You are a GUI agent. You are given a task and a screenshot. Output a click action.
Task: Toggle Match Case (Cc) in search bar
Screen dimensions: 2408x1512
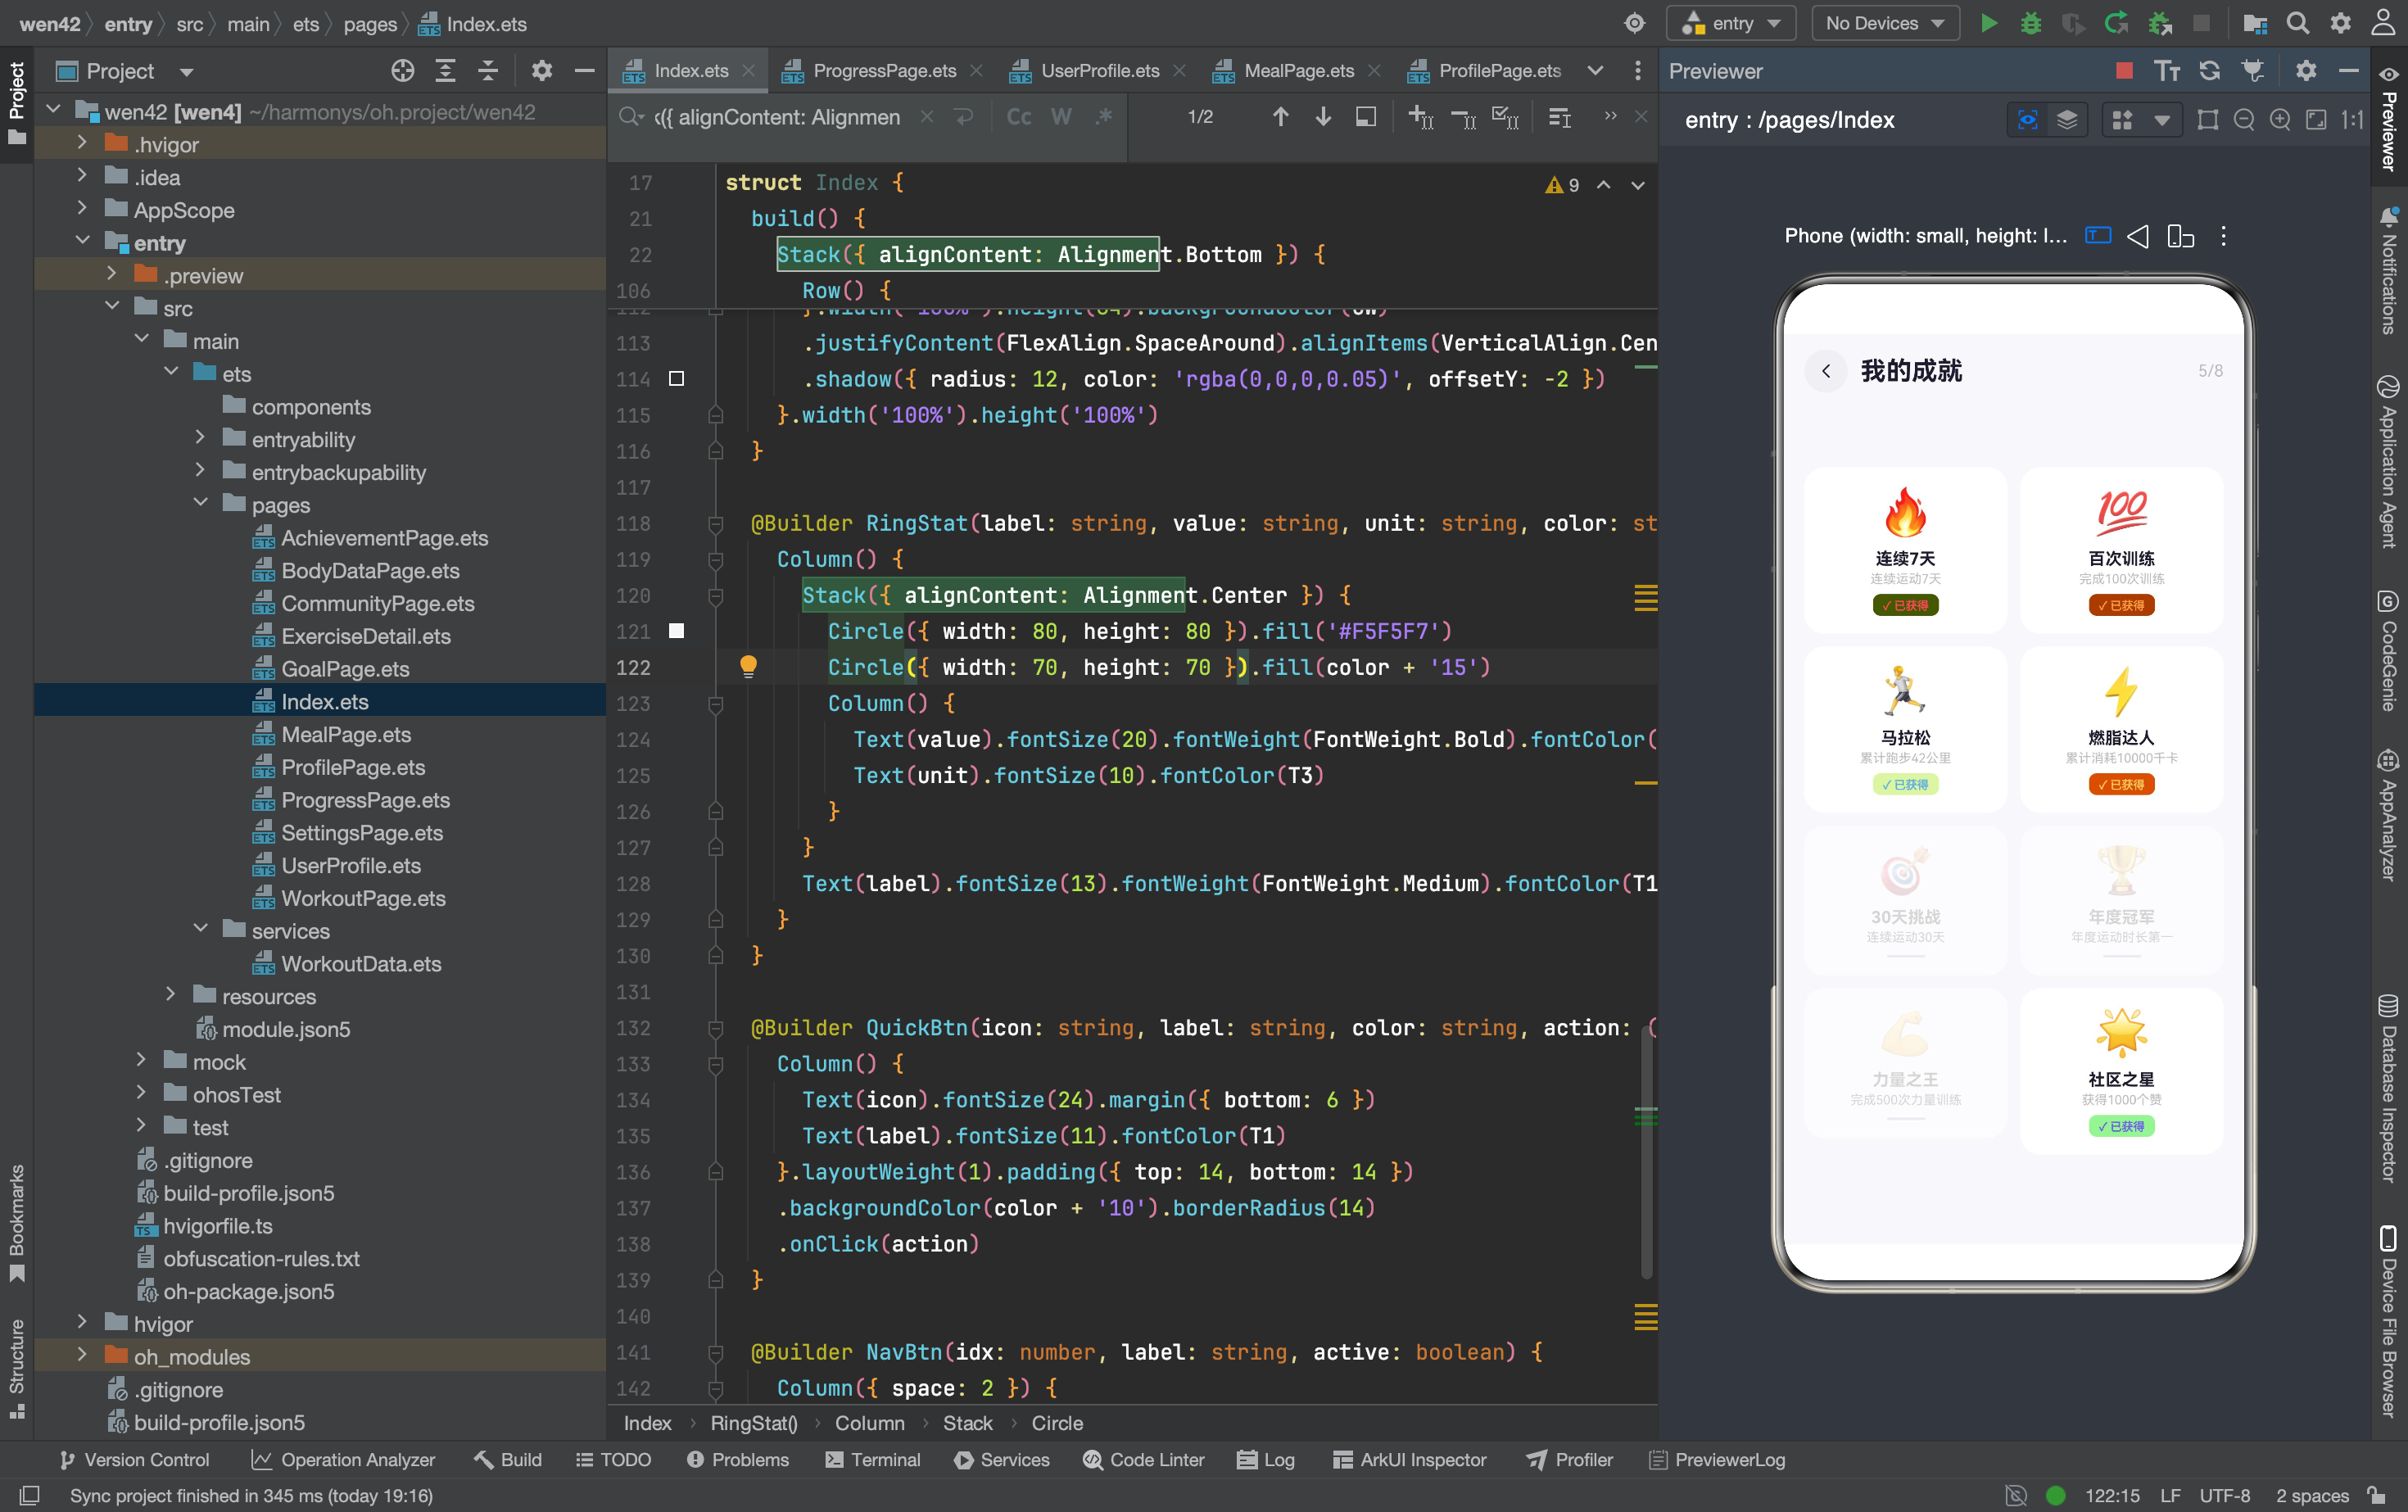click(1018, 117)
